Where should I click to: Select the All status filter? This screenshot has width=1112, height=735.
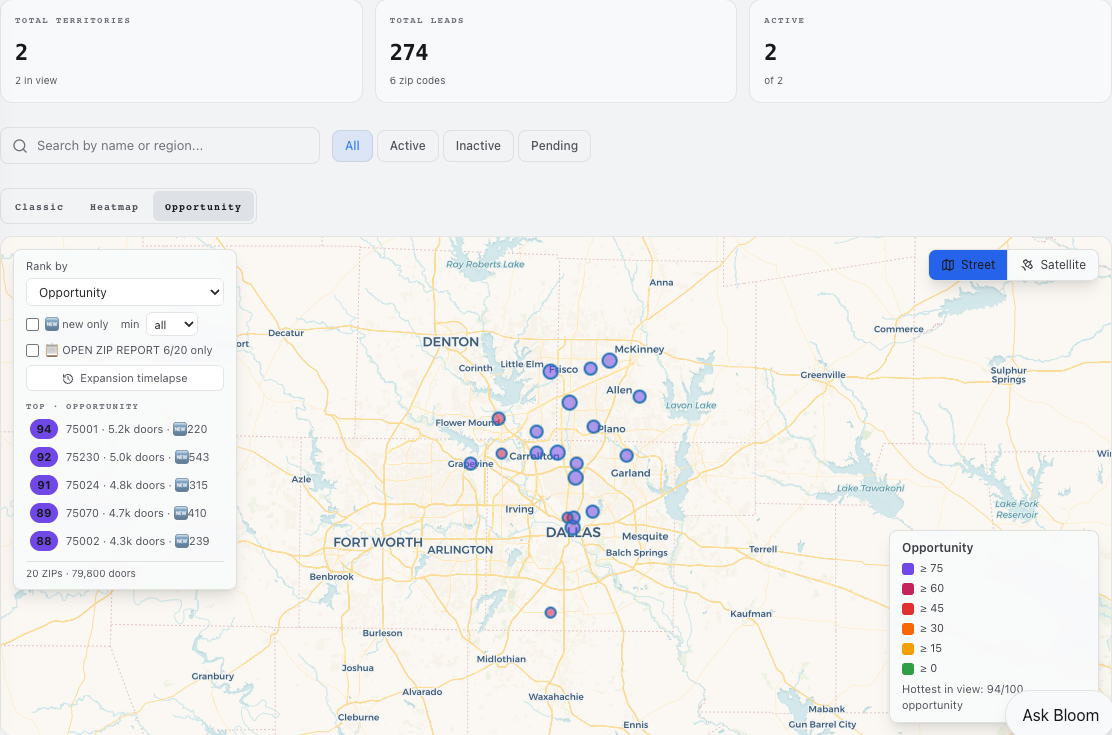[x=352, y=146]
